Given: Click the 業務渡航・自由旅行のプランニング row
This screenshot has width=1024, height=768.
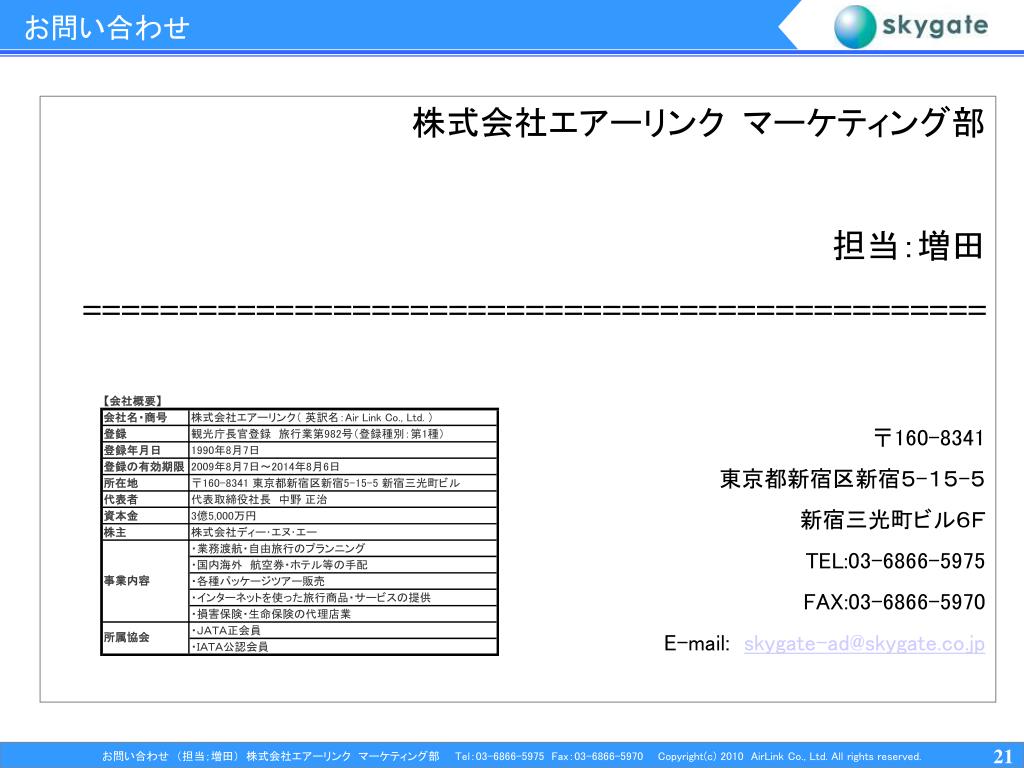Looking at the screenshot, I should coord(344,548).
